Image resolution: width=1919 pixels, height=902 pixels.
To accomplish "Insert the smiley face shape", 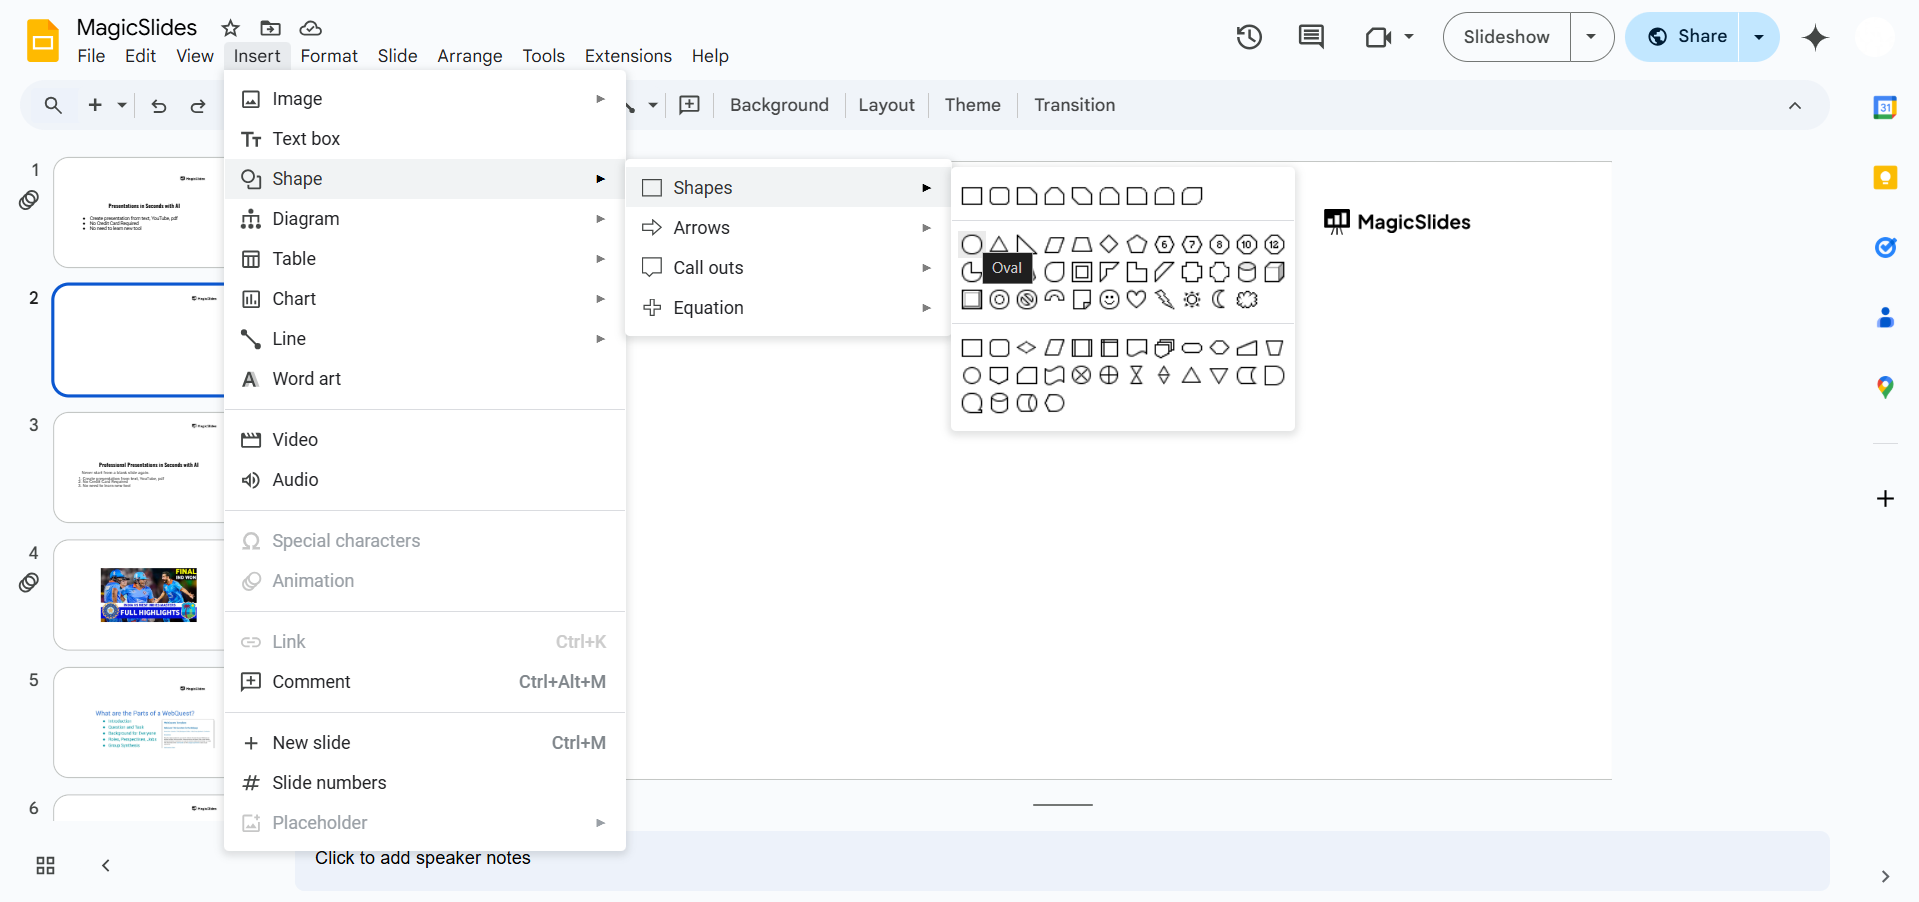I will 1109,299.
